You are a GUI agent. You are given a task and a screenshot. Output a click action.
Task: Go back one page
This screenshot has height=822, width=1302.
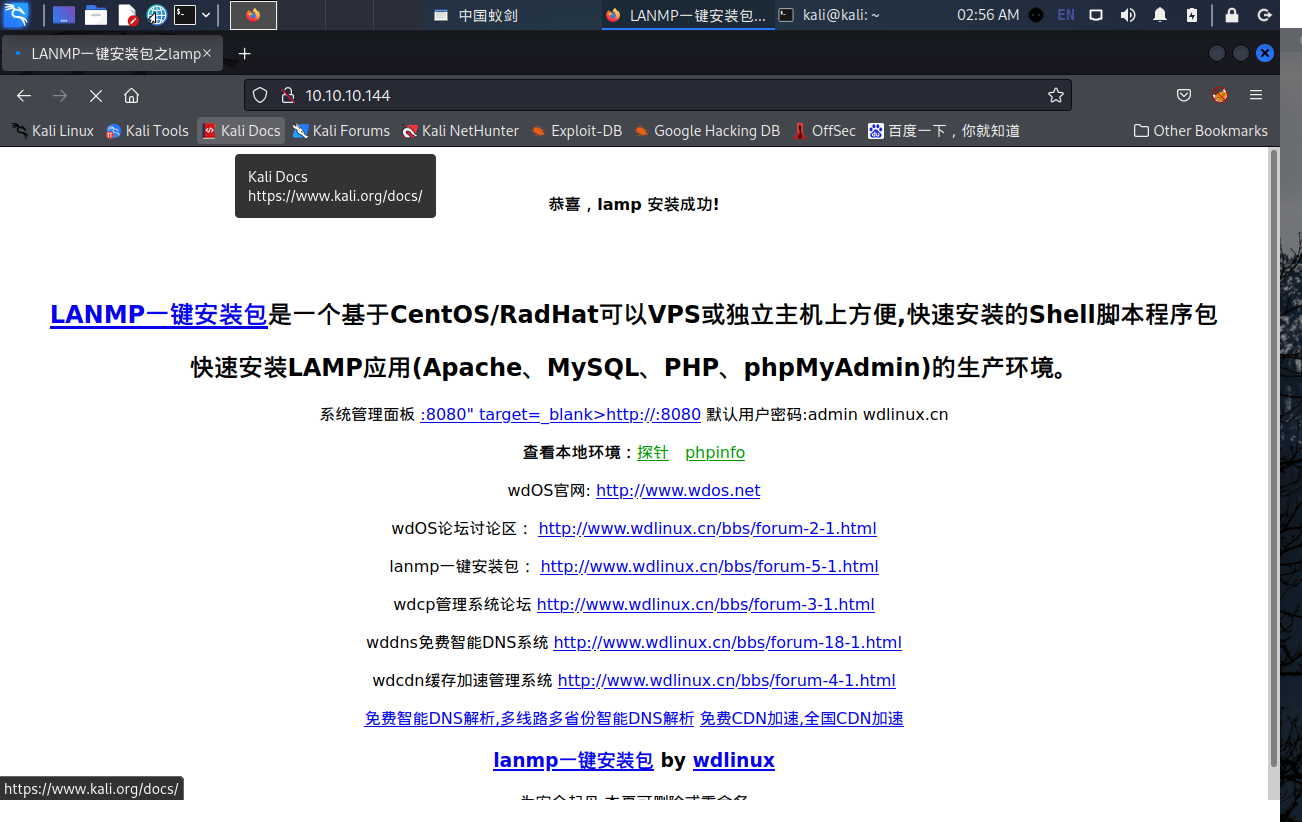tap(24, 95)
